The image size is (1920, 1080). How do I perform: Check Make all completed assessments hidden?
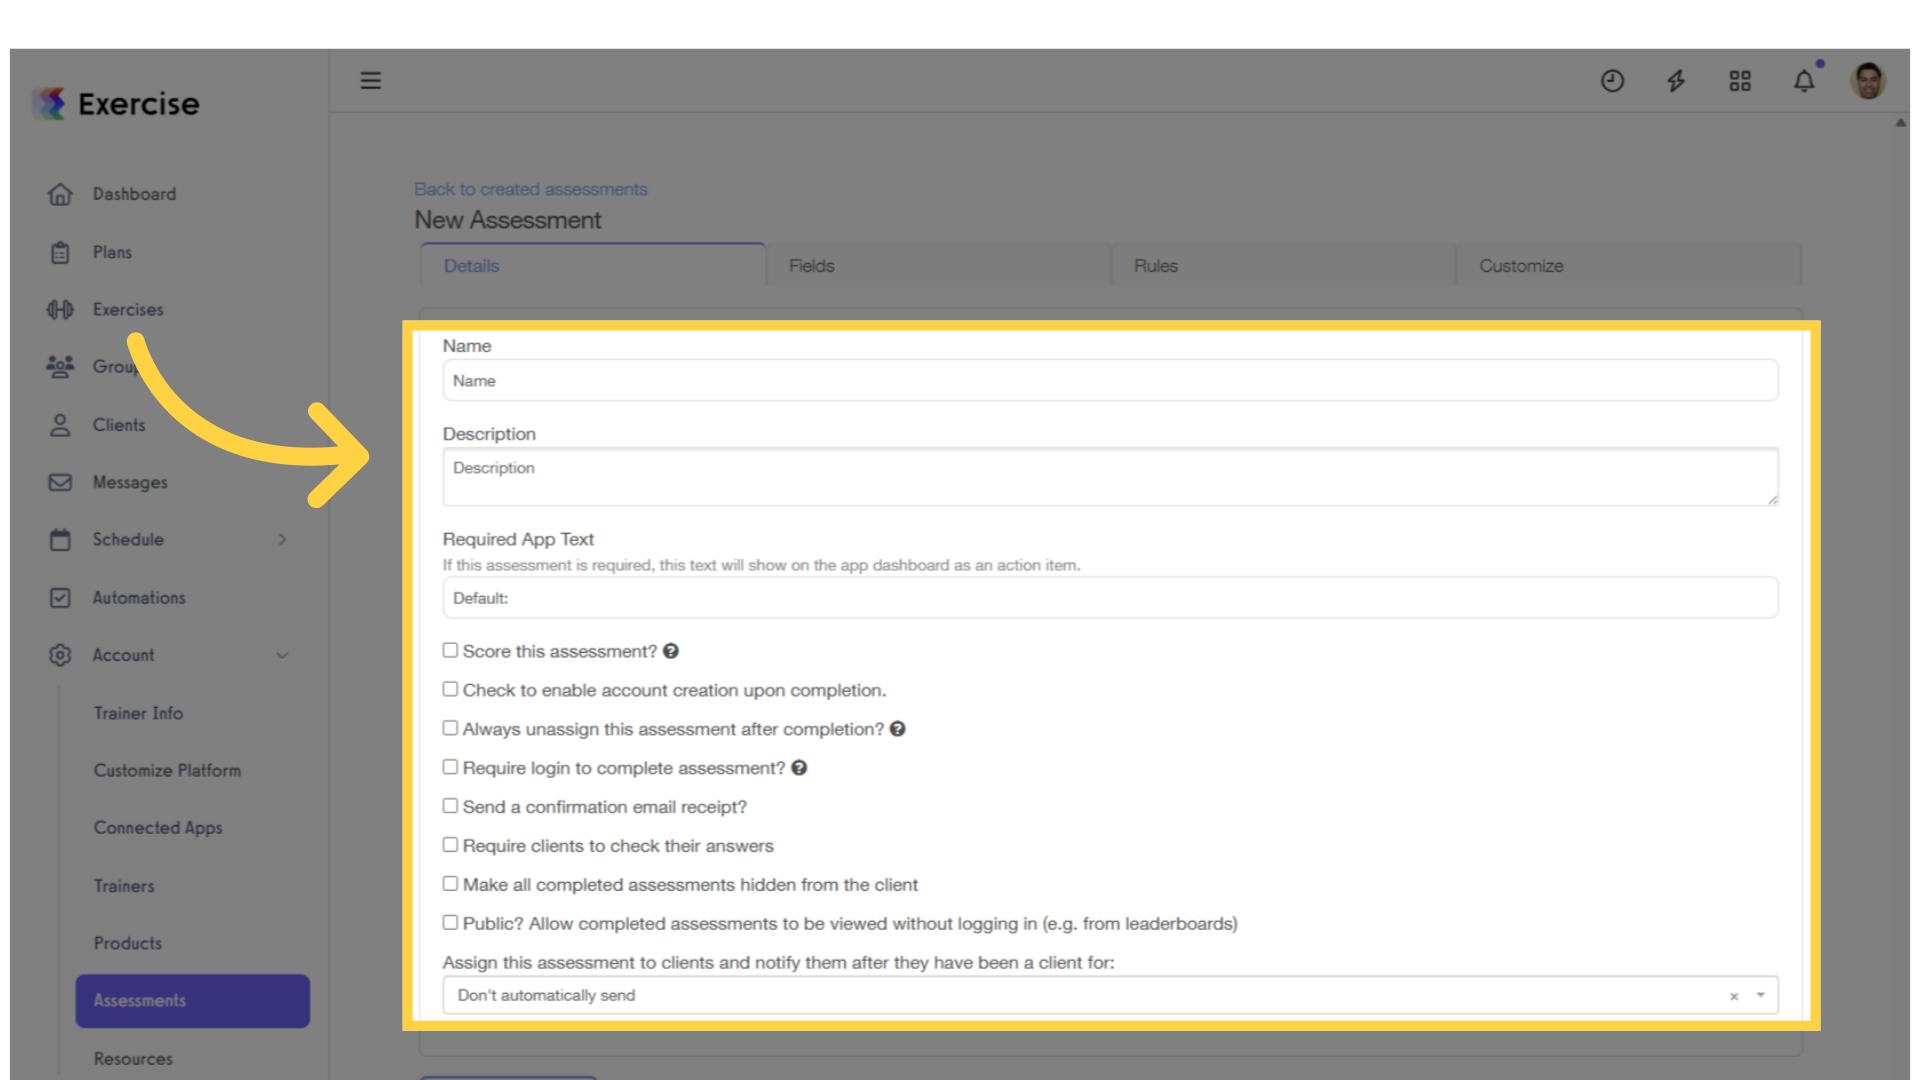coord(450,884)
